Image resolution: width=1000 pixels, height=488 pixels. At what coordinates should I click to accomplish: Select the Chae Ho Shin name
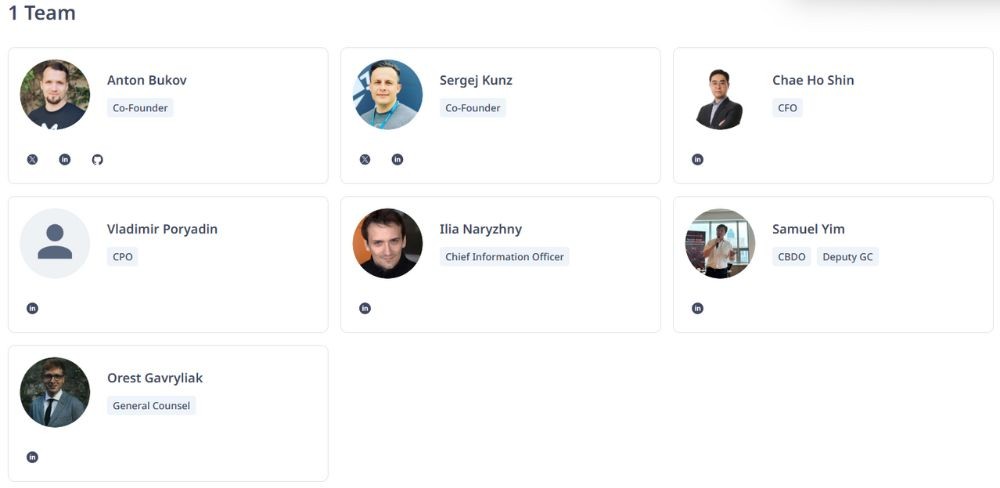pyautogui.click(x=813, y=80)
